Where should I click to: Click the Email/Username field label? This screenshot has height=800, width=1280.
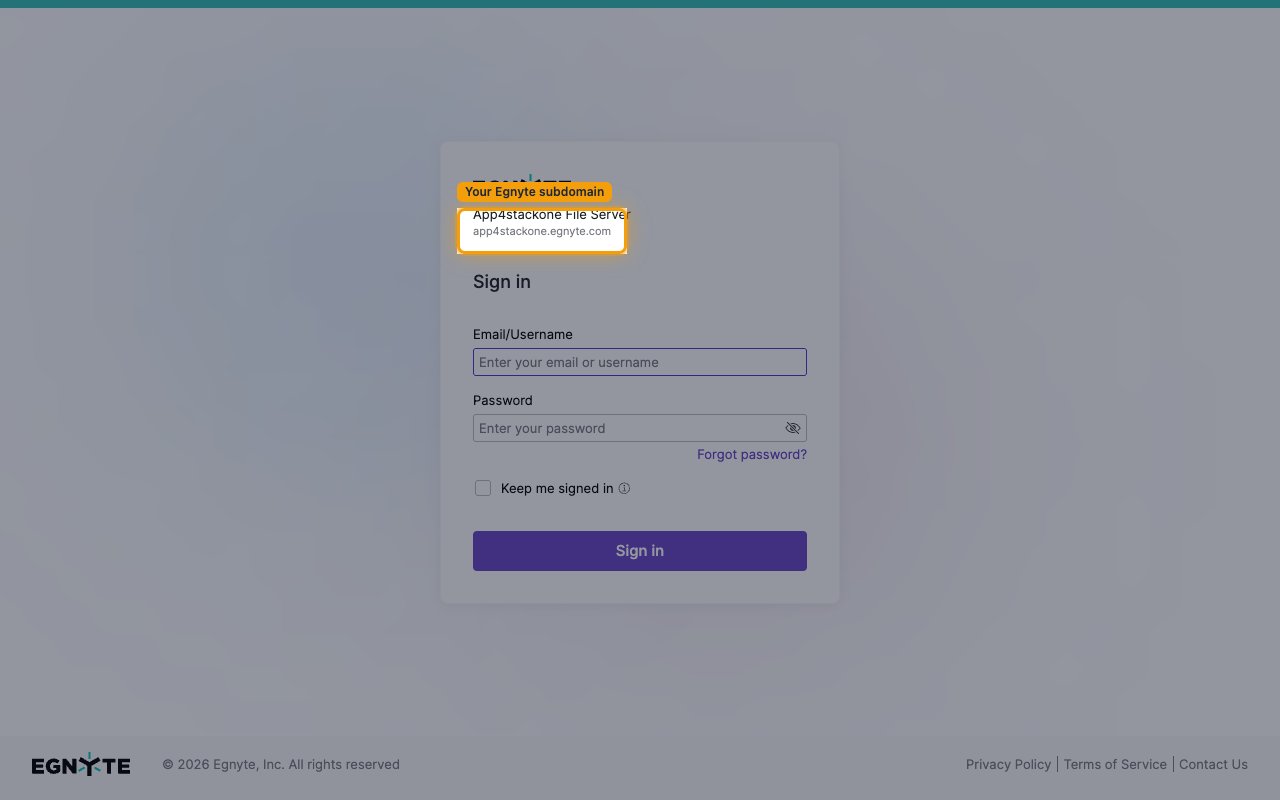[523, 334]
